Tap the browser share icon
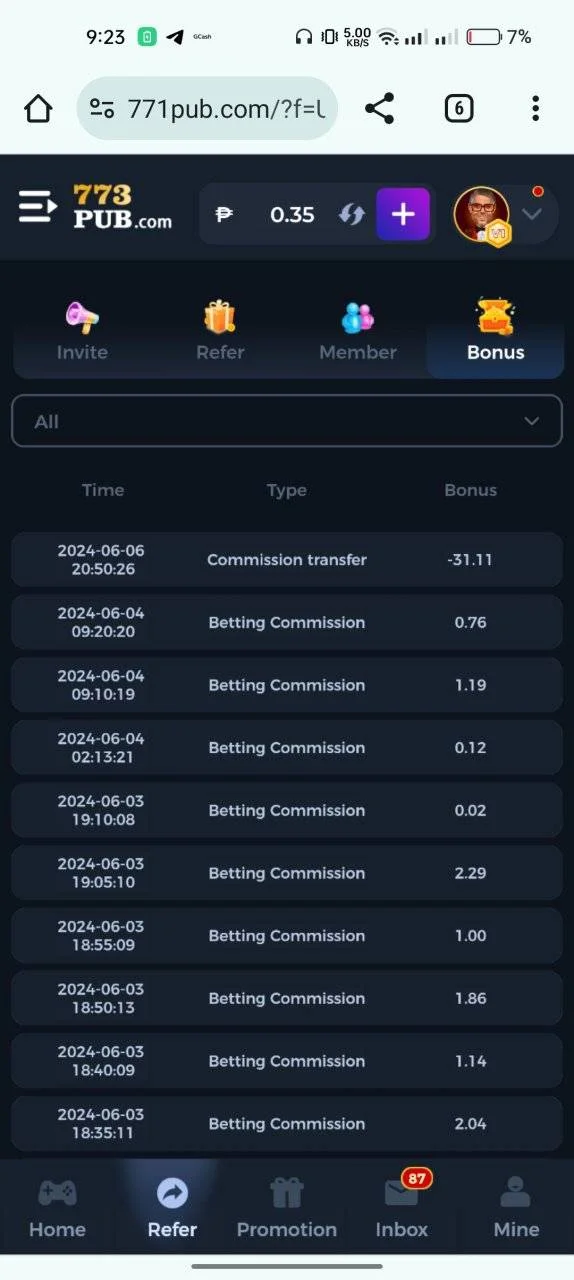This screenshot has width=574, height=1280. coord(379,108)
